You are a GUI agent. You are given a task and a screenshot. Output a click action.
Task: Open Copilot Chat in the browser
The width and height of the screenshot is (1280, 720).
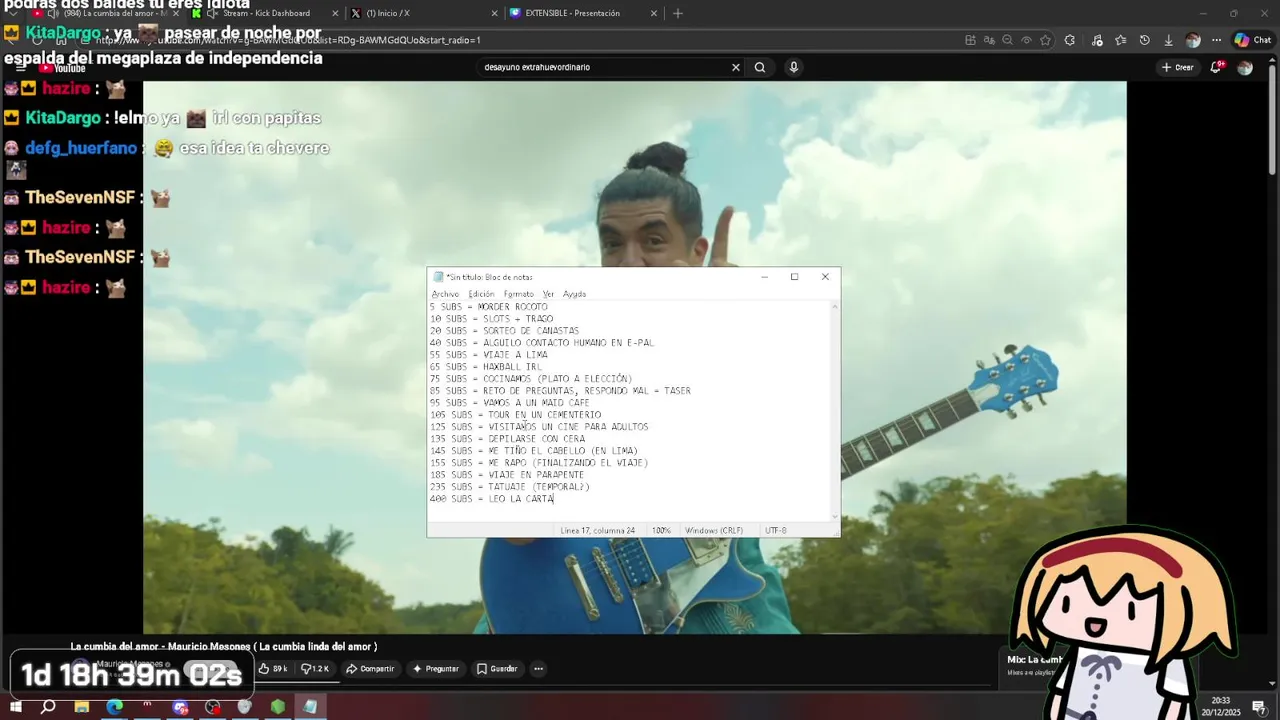click(x=1253, y=40)
